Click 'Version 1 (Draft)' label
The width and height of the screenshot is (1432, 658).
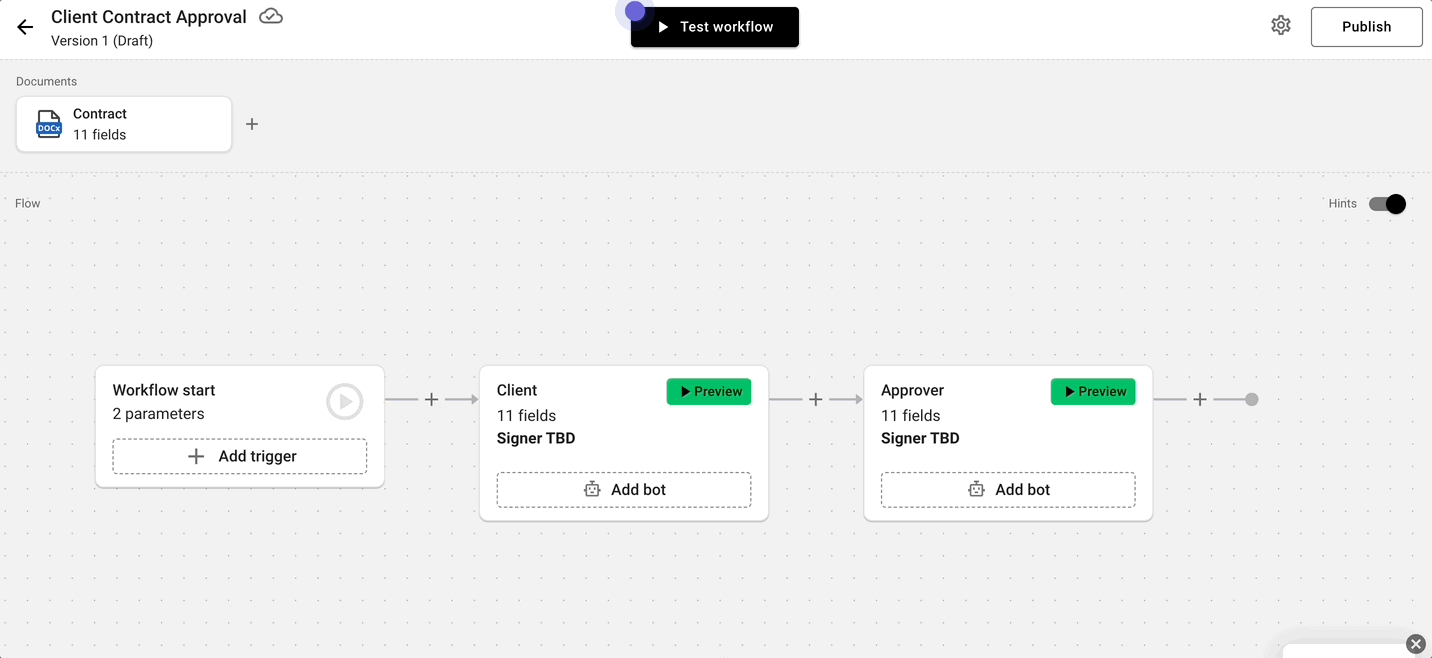102,41
